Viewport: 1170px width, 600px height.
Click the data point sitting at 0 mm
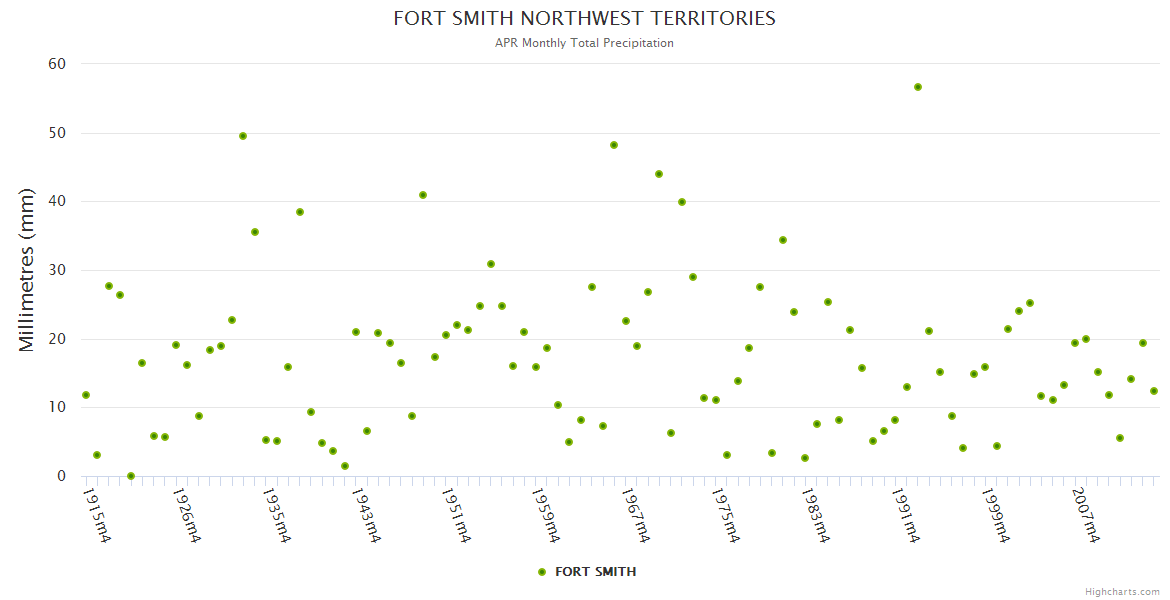131,476
